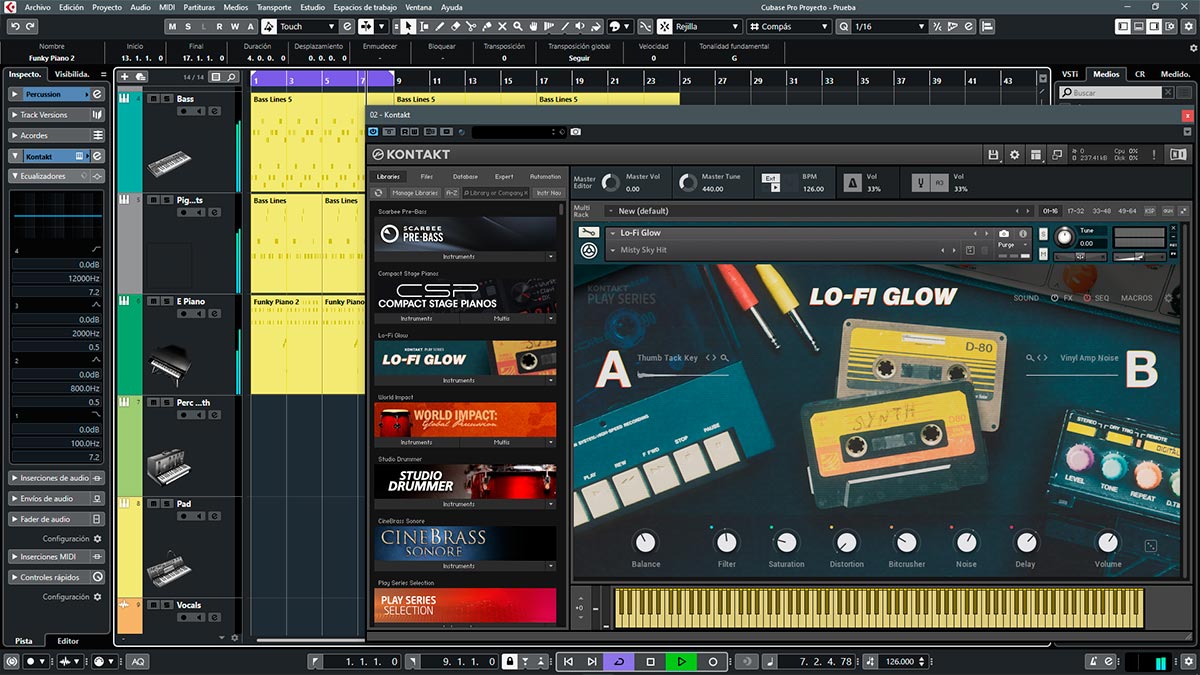
Task: Click the Kontakt plugin window camera icon
Action: 576,131
